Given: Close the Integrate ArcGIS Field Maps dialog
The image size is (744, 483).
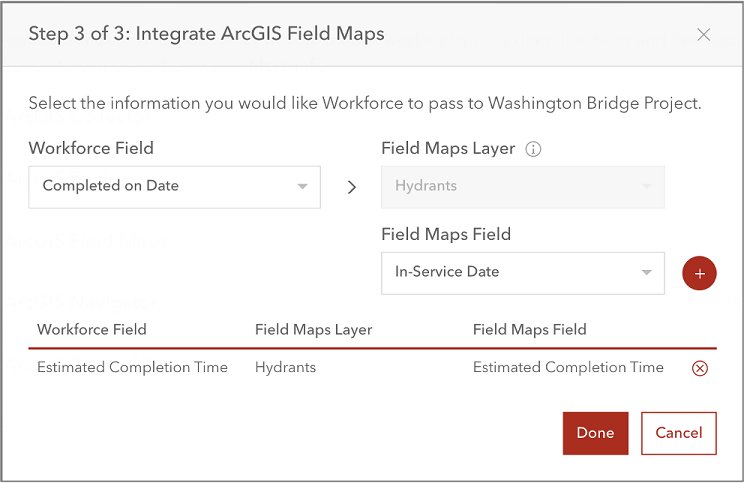Looking at the screenshot, I should click(703, 34).
